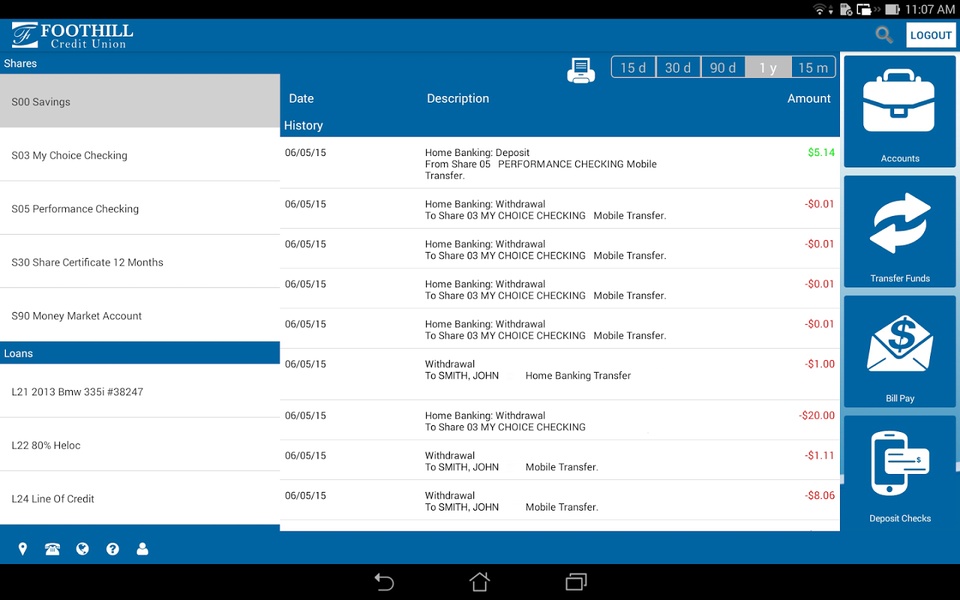Show the last 15 d of history
This screenshot has height=600, width=960.
point(633,67)
